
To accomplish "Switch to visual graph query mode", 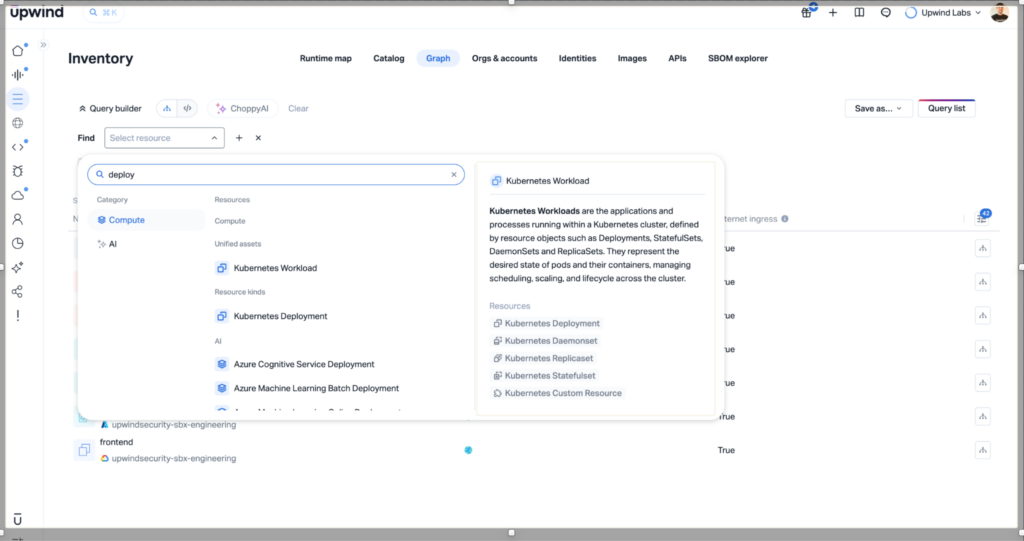I will tap(167, 108).
